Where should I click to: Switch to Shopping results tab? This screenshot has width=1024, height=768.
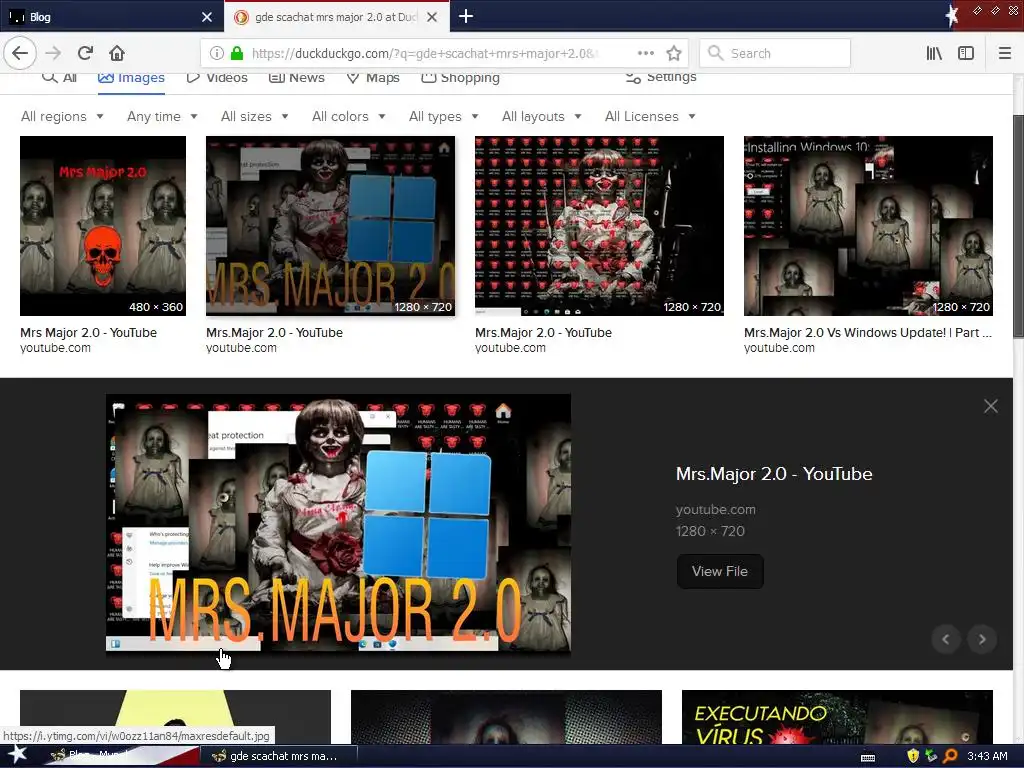pyautogui.click(x=460, y=78)
